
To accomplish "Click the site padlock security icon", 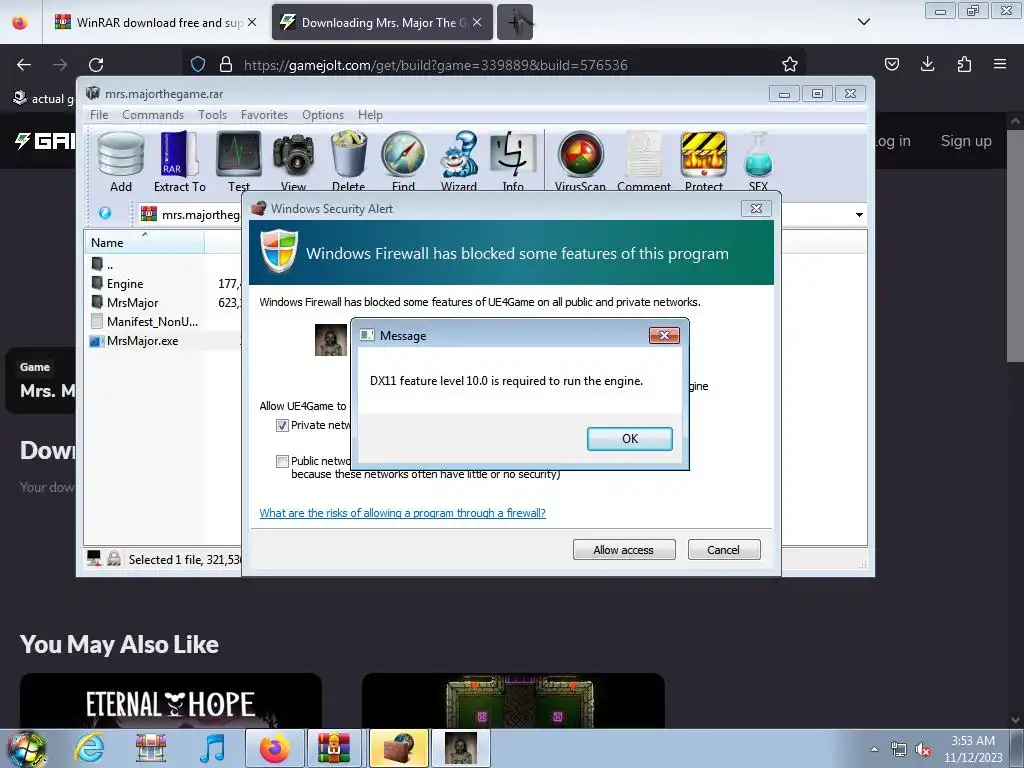I will 226,64.
